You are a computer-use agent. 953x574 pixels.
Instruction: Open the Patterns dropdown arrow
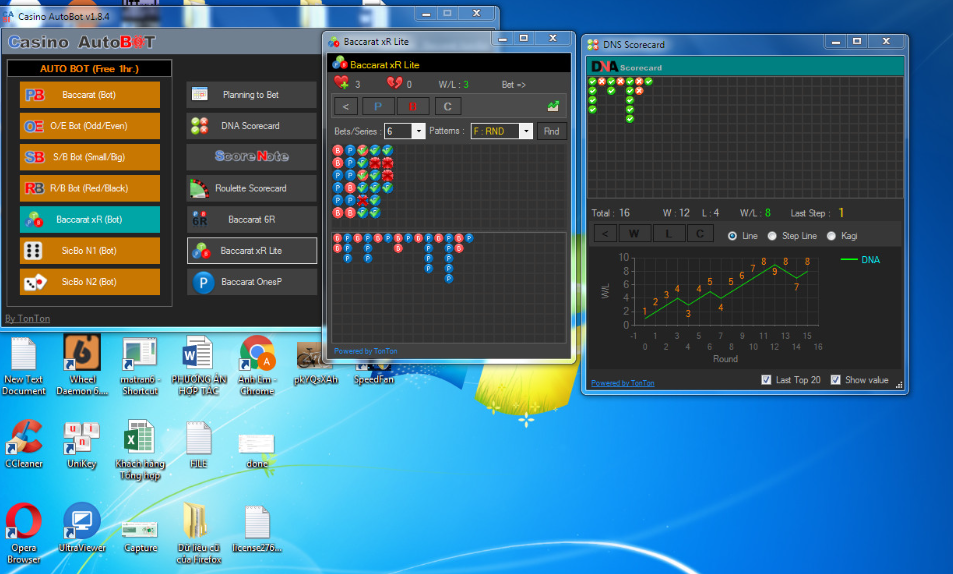tap(526, 131)
